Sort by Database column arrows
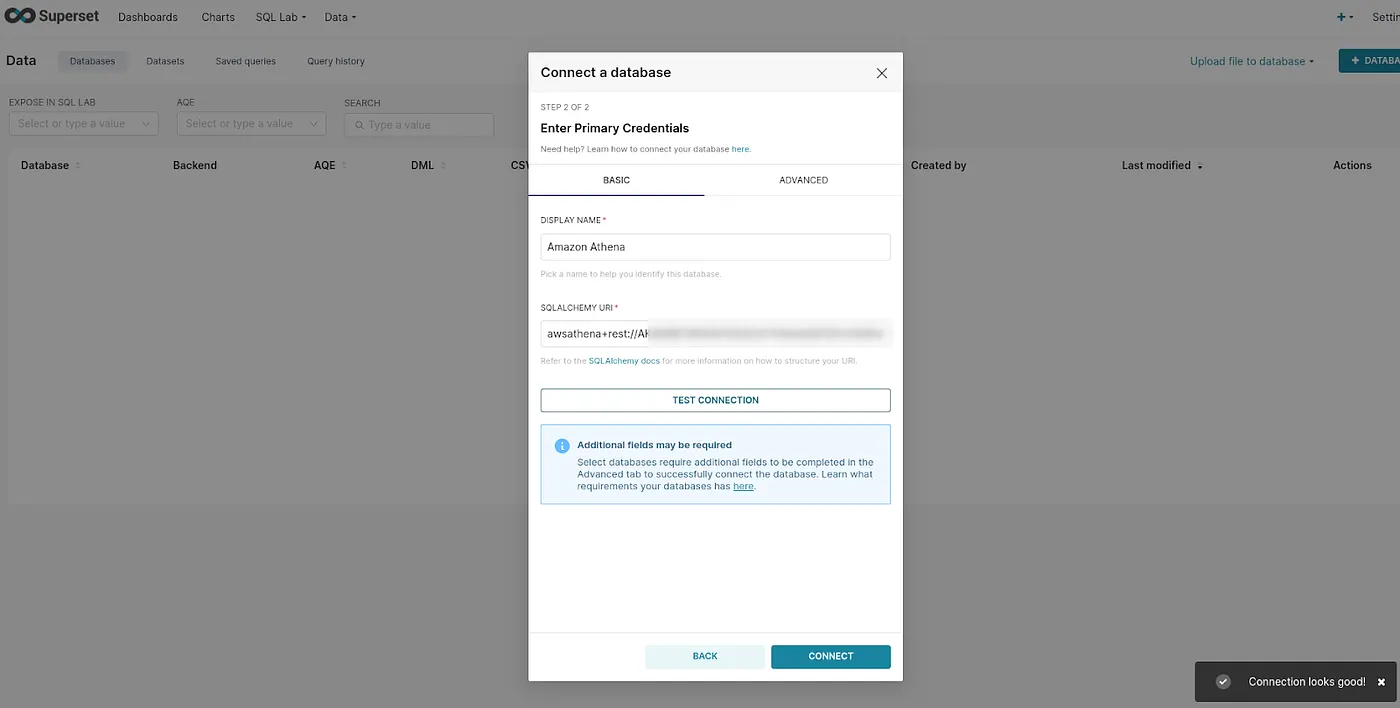Screen dimensions: 1400x708 78,166
